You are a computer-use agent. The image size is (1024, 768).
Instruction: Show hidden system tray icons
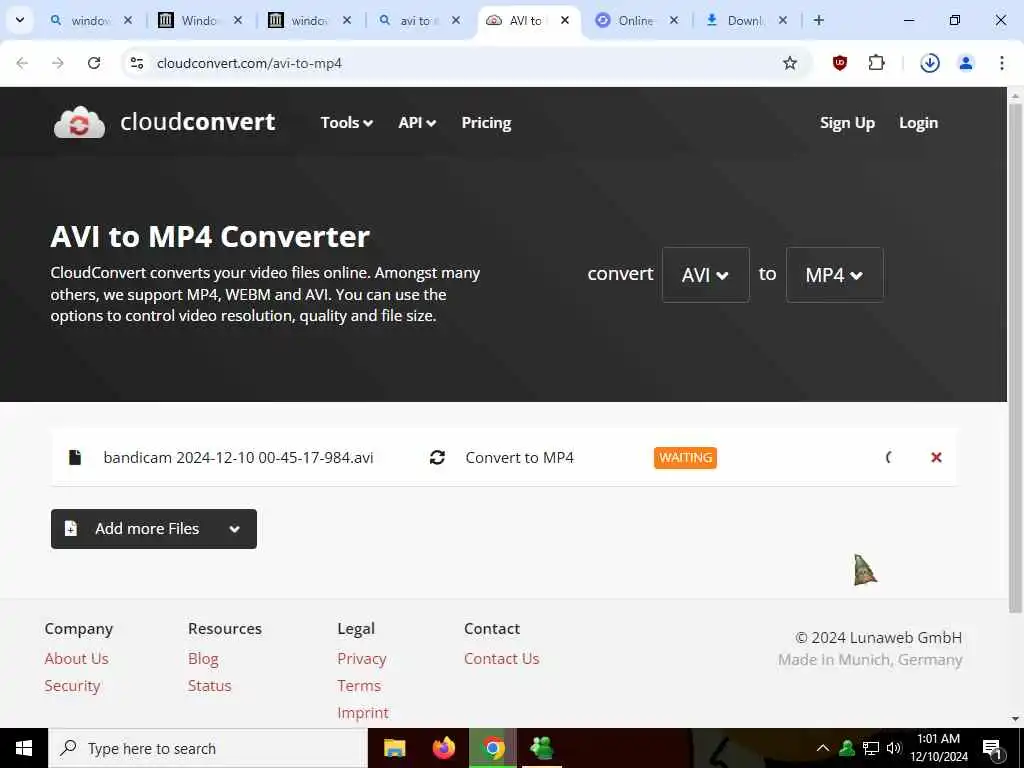coord(823,748)
